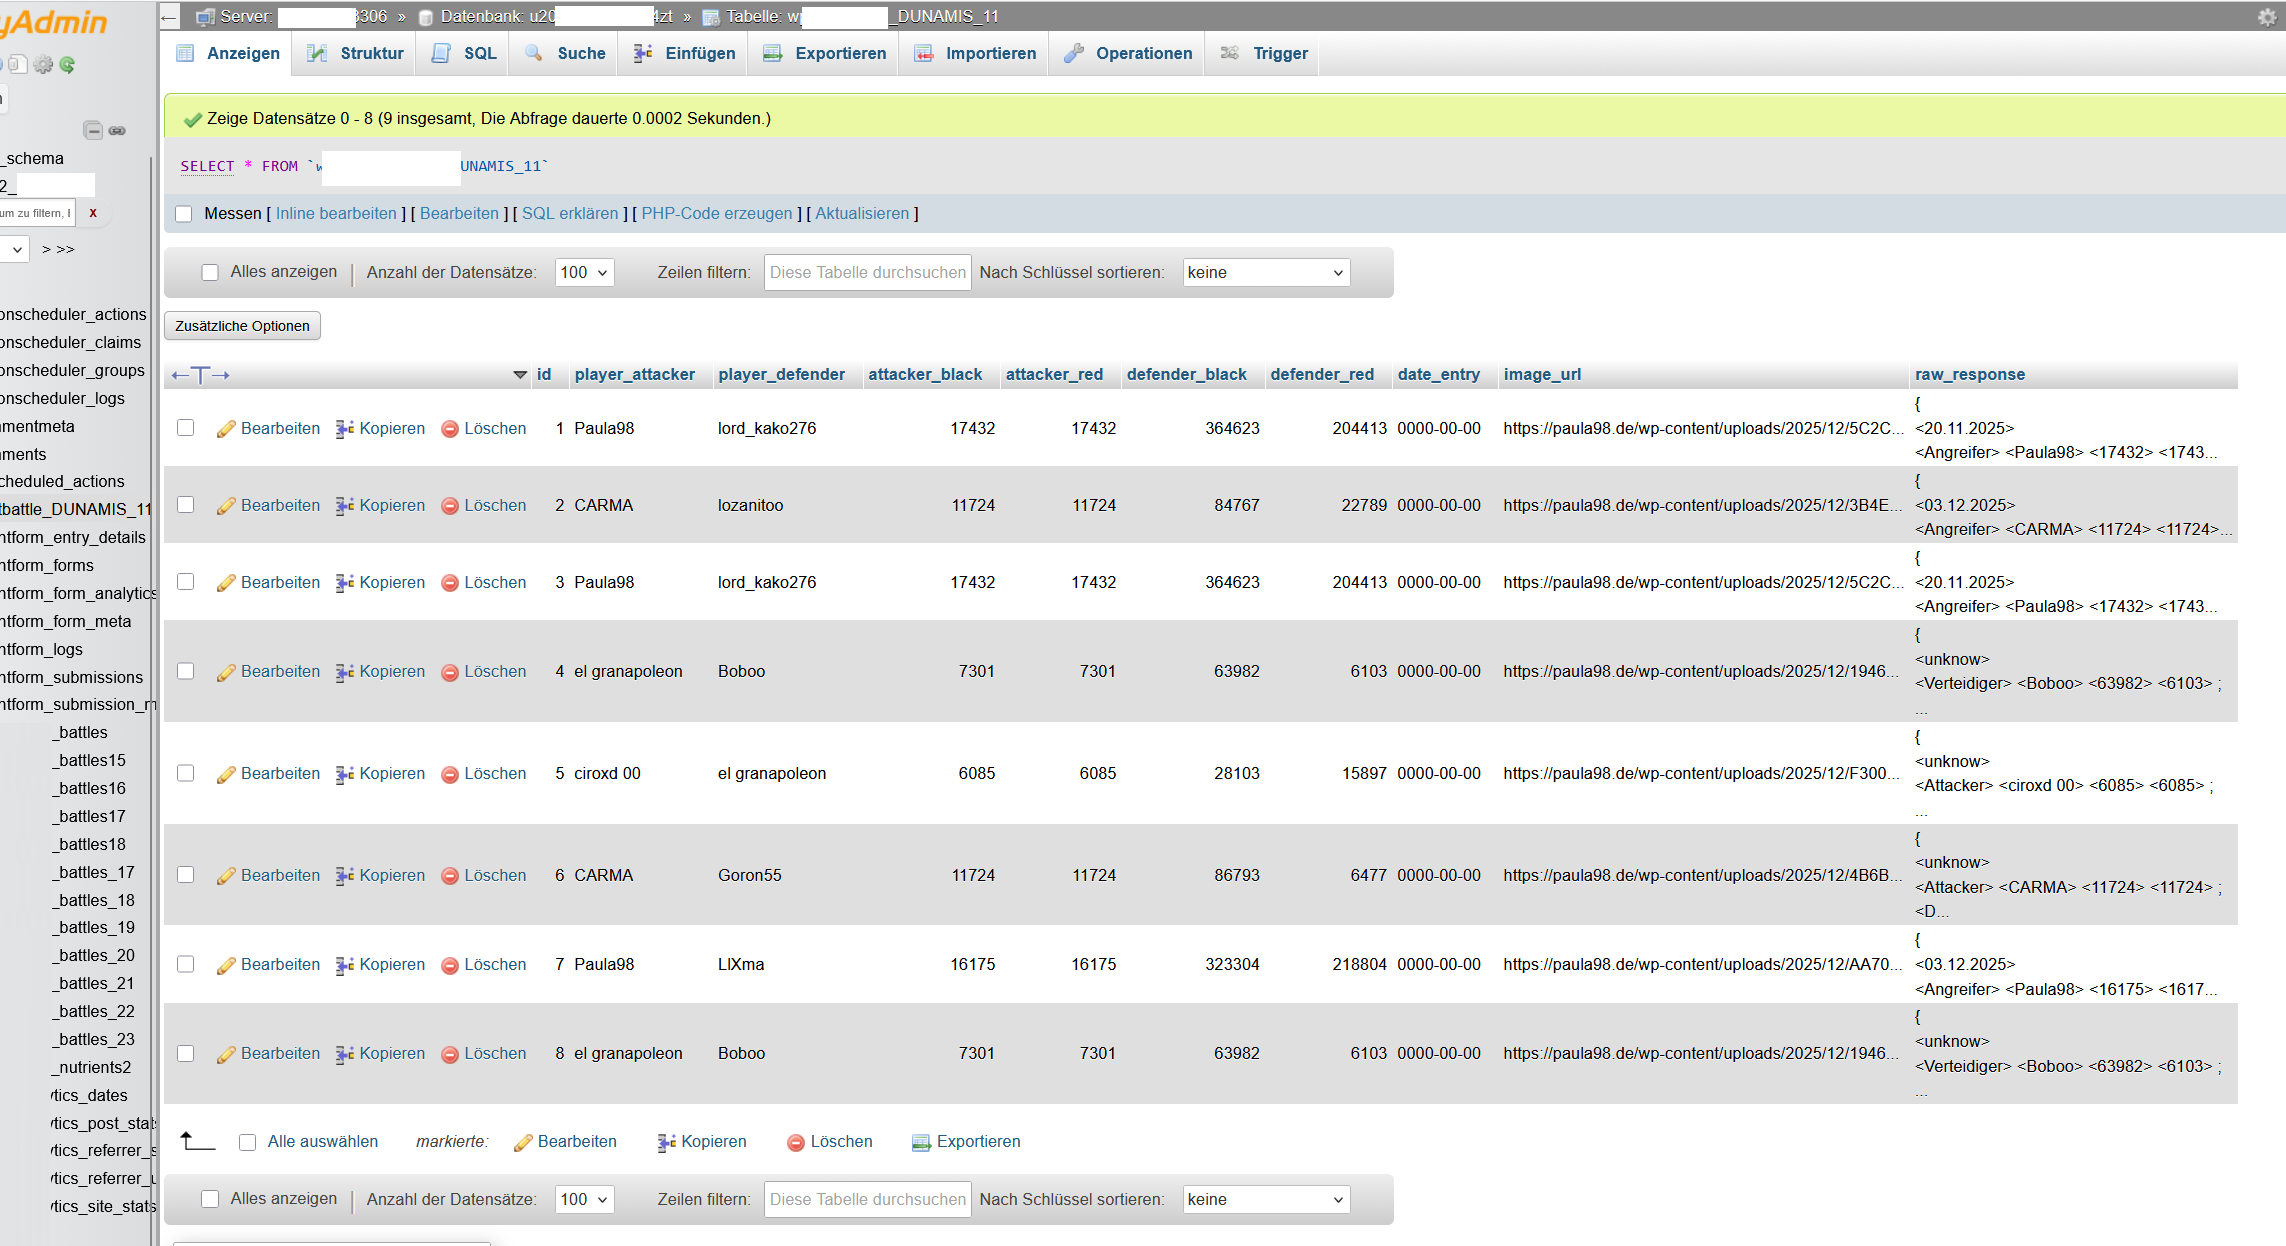Open the page settings gear icon

click(2266, 16)
